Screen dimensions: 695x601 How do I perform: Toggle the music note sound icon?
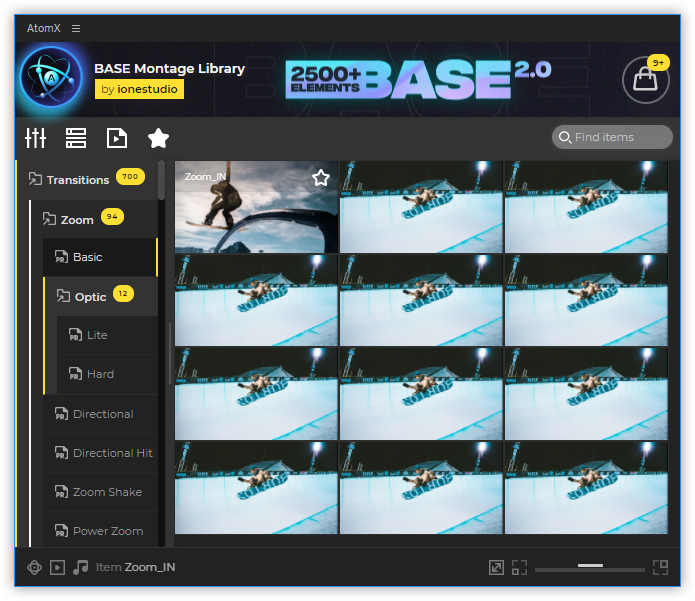point(80,567)
